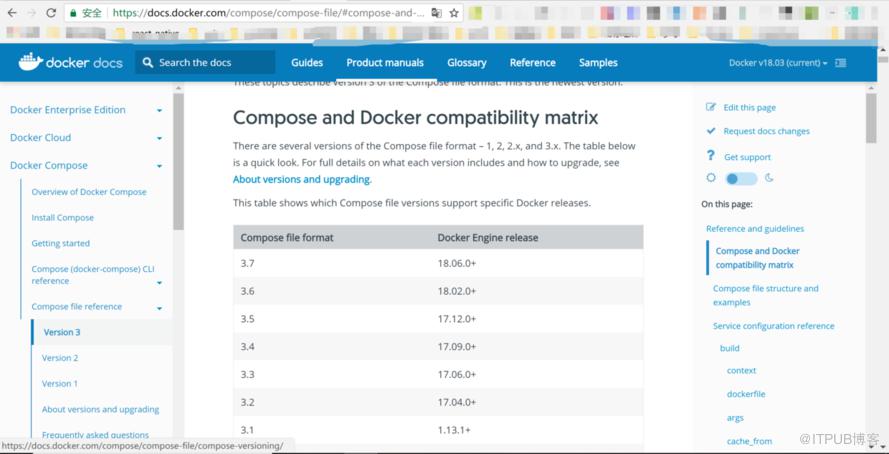Click the browser address bar URL

pos(269,12)
